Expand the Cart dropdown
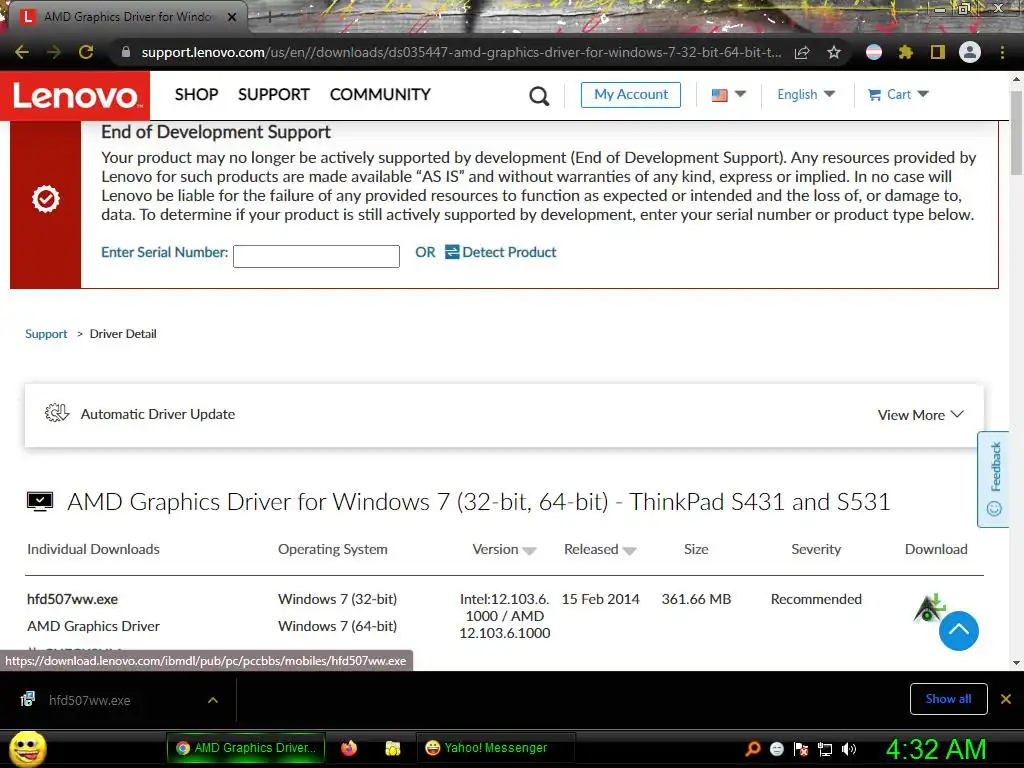This screenshot has height=768, width=1024. point(898,95)
